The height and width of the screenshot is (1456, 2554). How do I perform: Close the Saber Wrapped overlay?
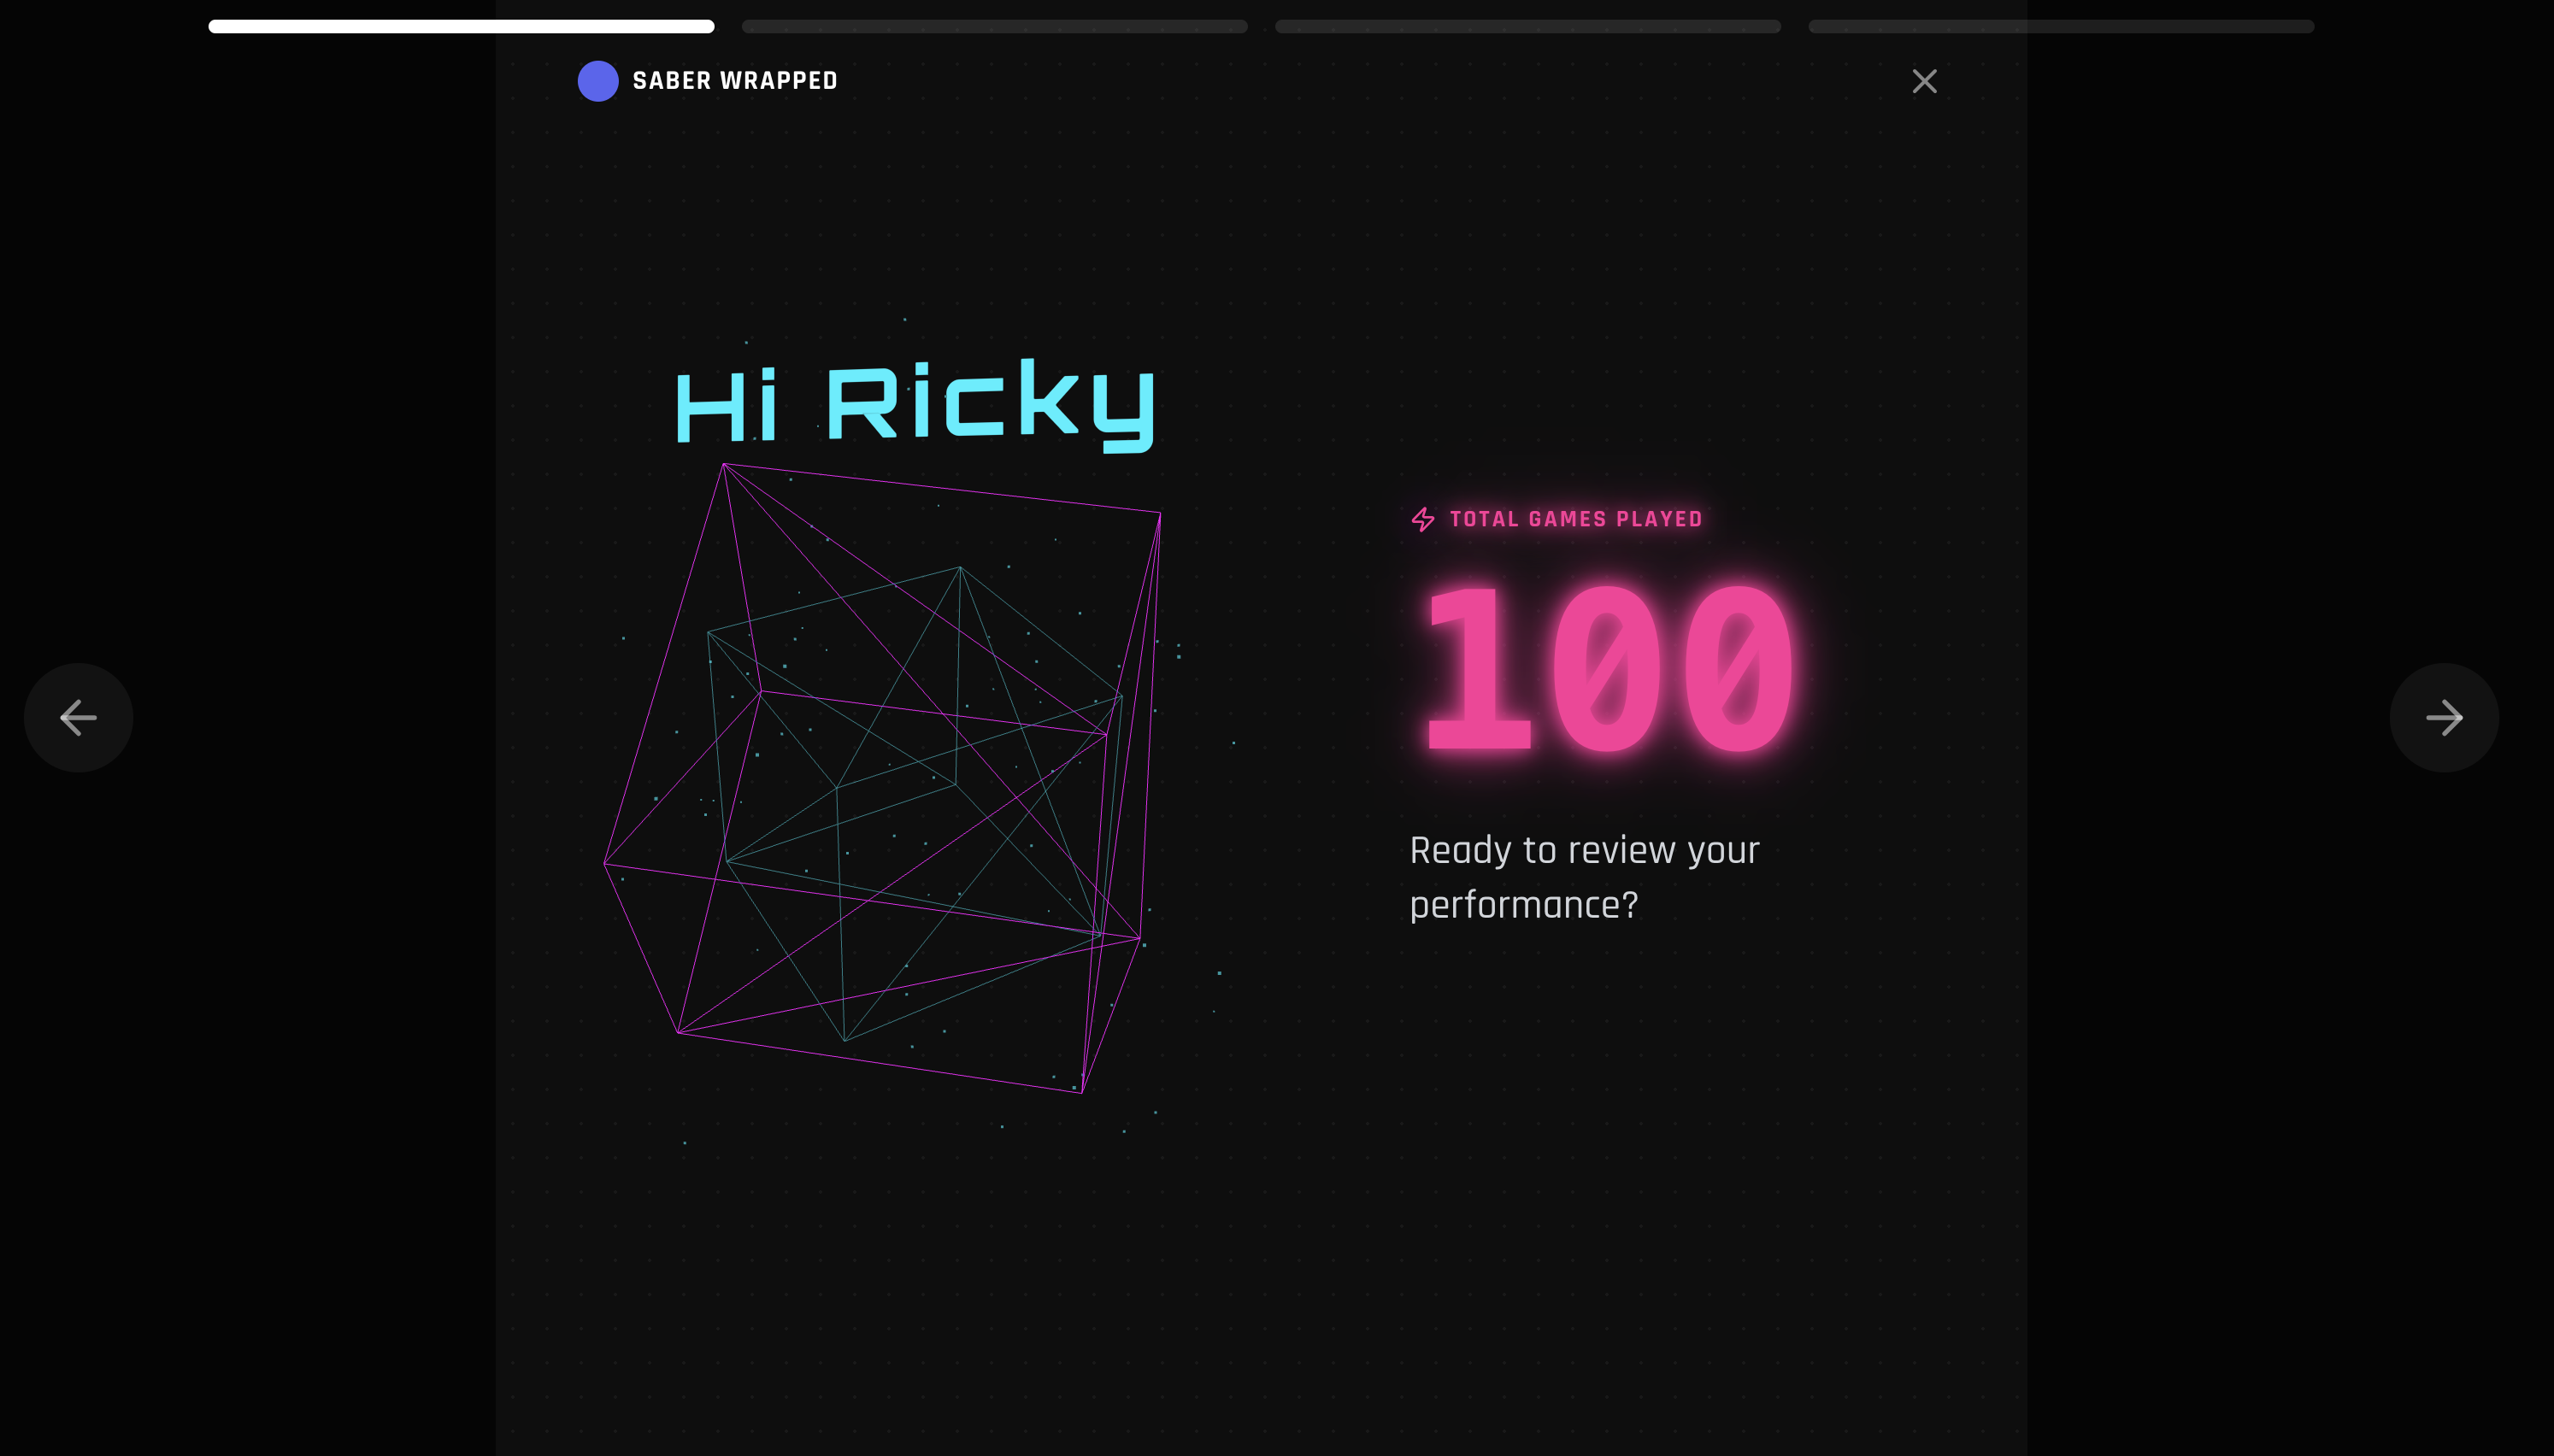coord(1924,81)
